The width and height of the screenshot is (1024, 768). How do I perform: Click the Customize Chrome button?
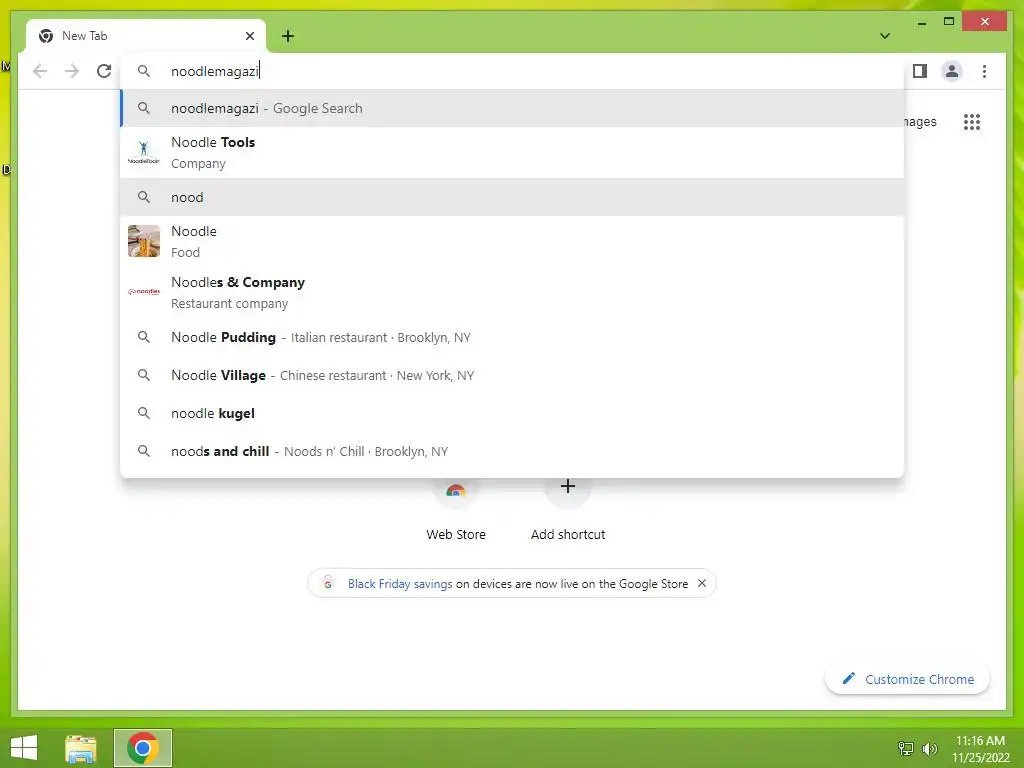coord(908,679)
